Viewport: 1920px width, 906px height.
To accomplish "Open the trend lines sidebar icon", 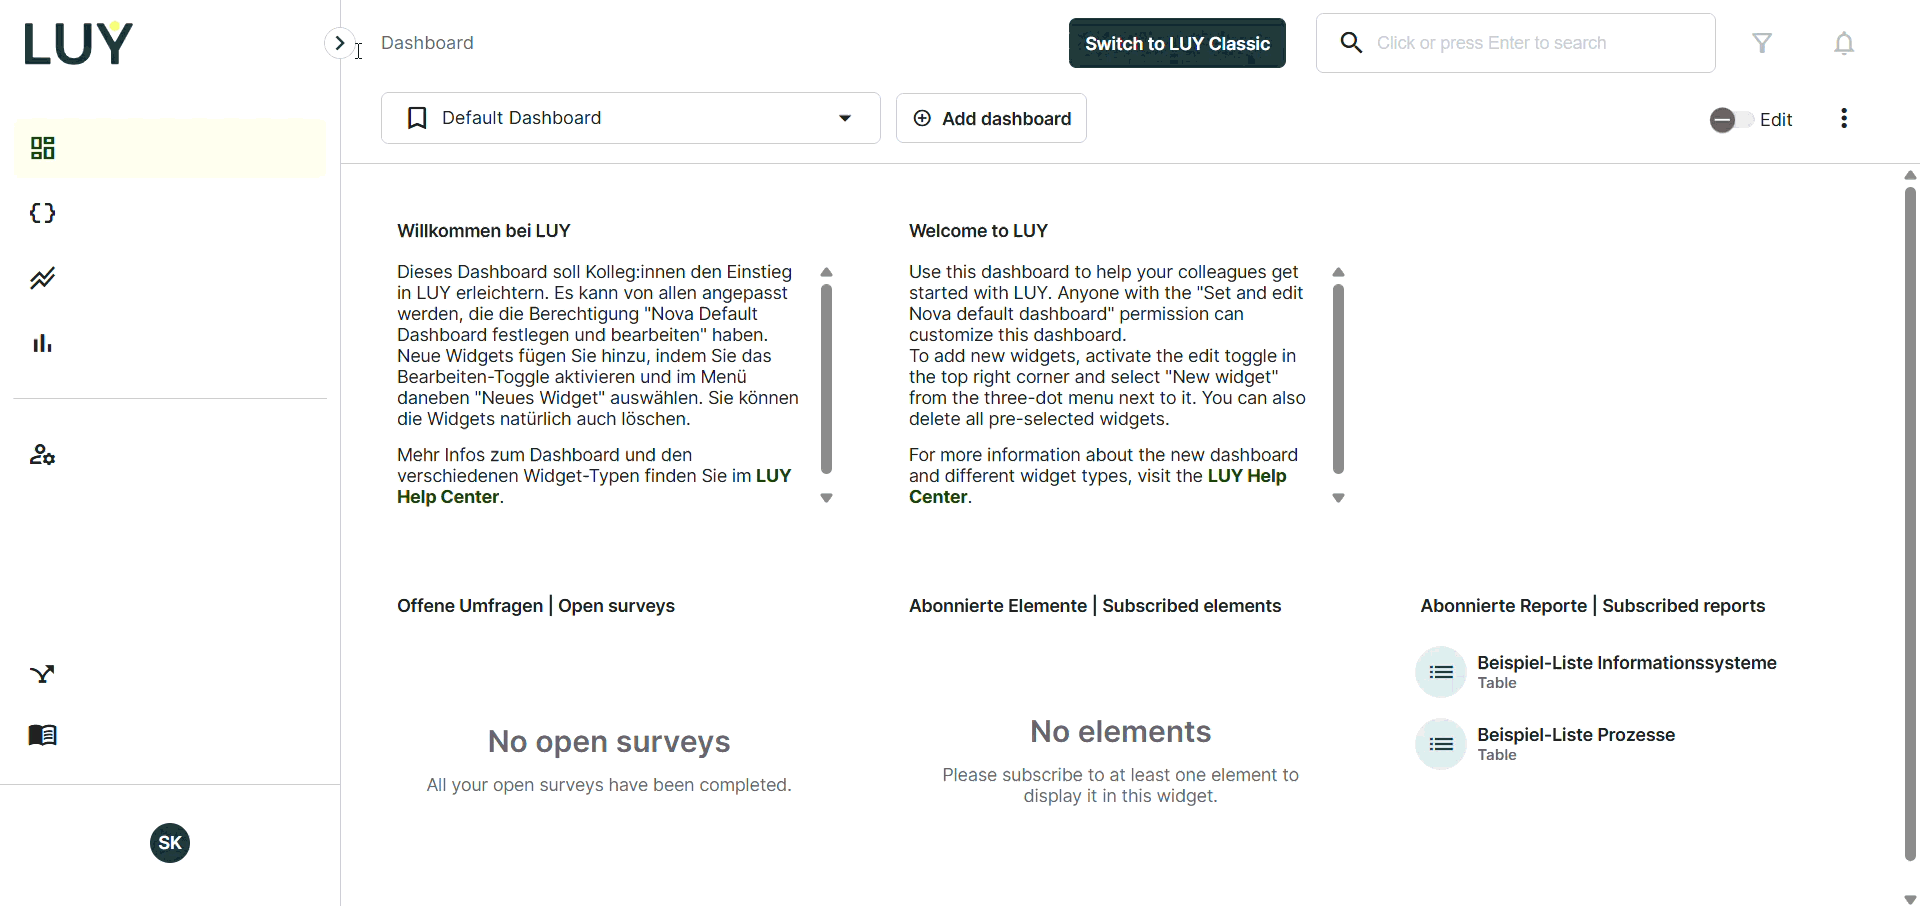I will point(42,278).
